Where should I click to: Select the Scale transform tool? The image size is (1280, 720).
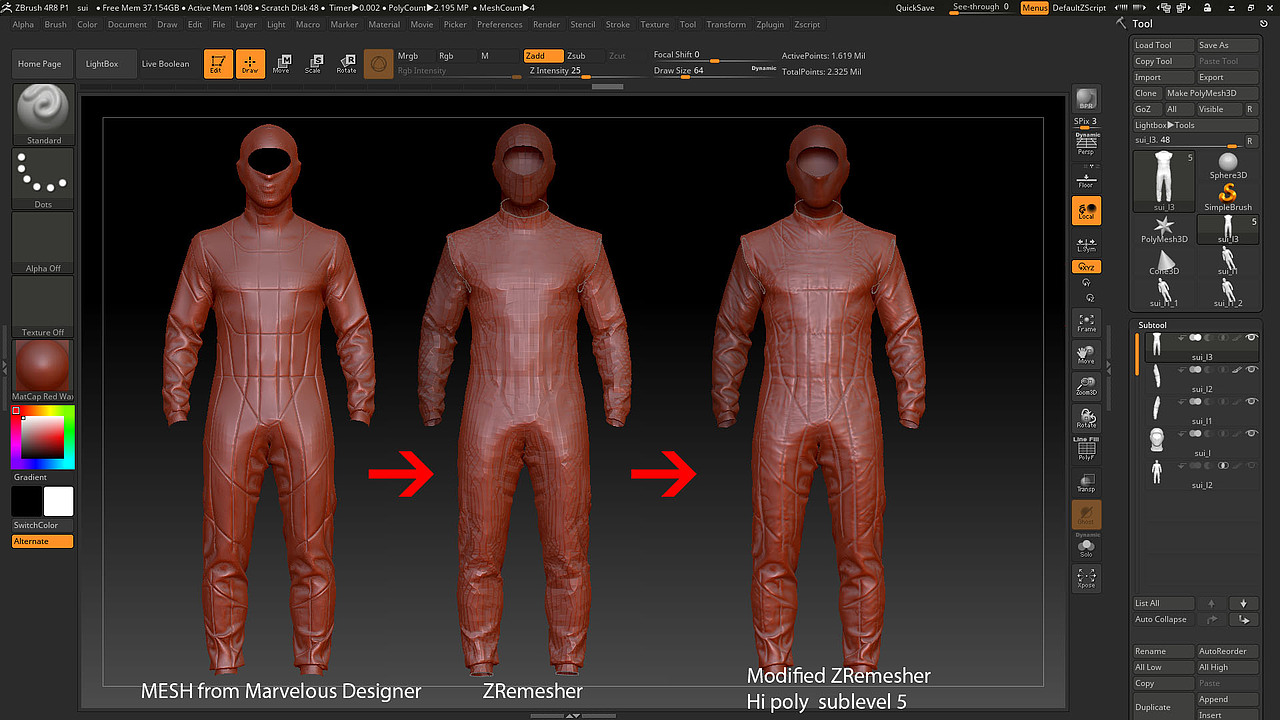(x=313, y=64)
